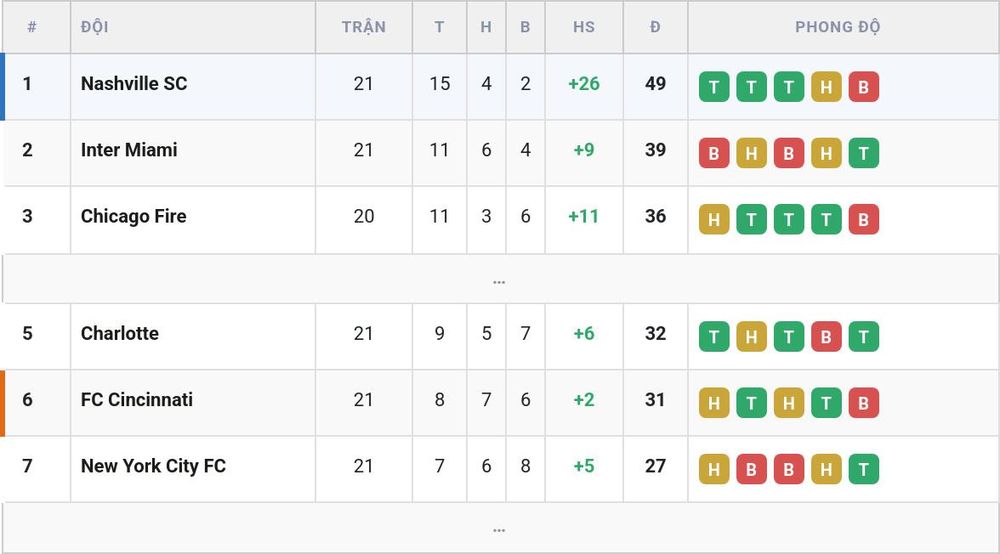Open the Inter Miami team link
This screenshot has height=554, width=1000.
point(129,150)
